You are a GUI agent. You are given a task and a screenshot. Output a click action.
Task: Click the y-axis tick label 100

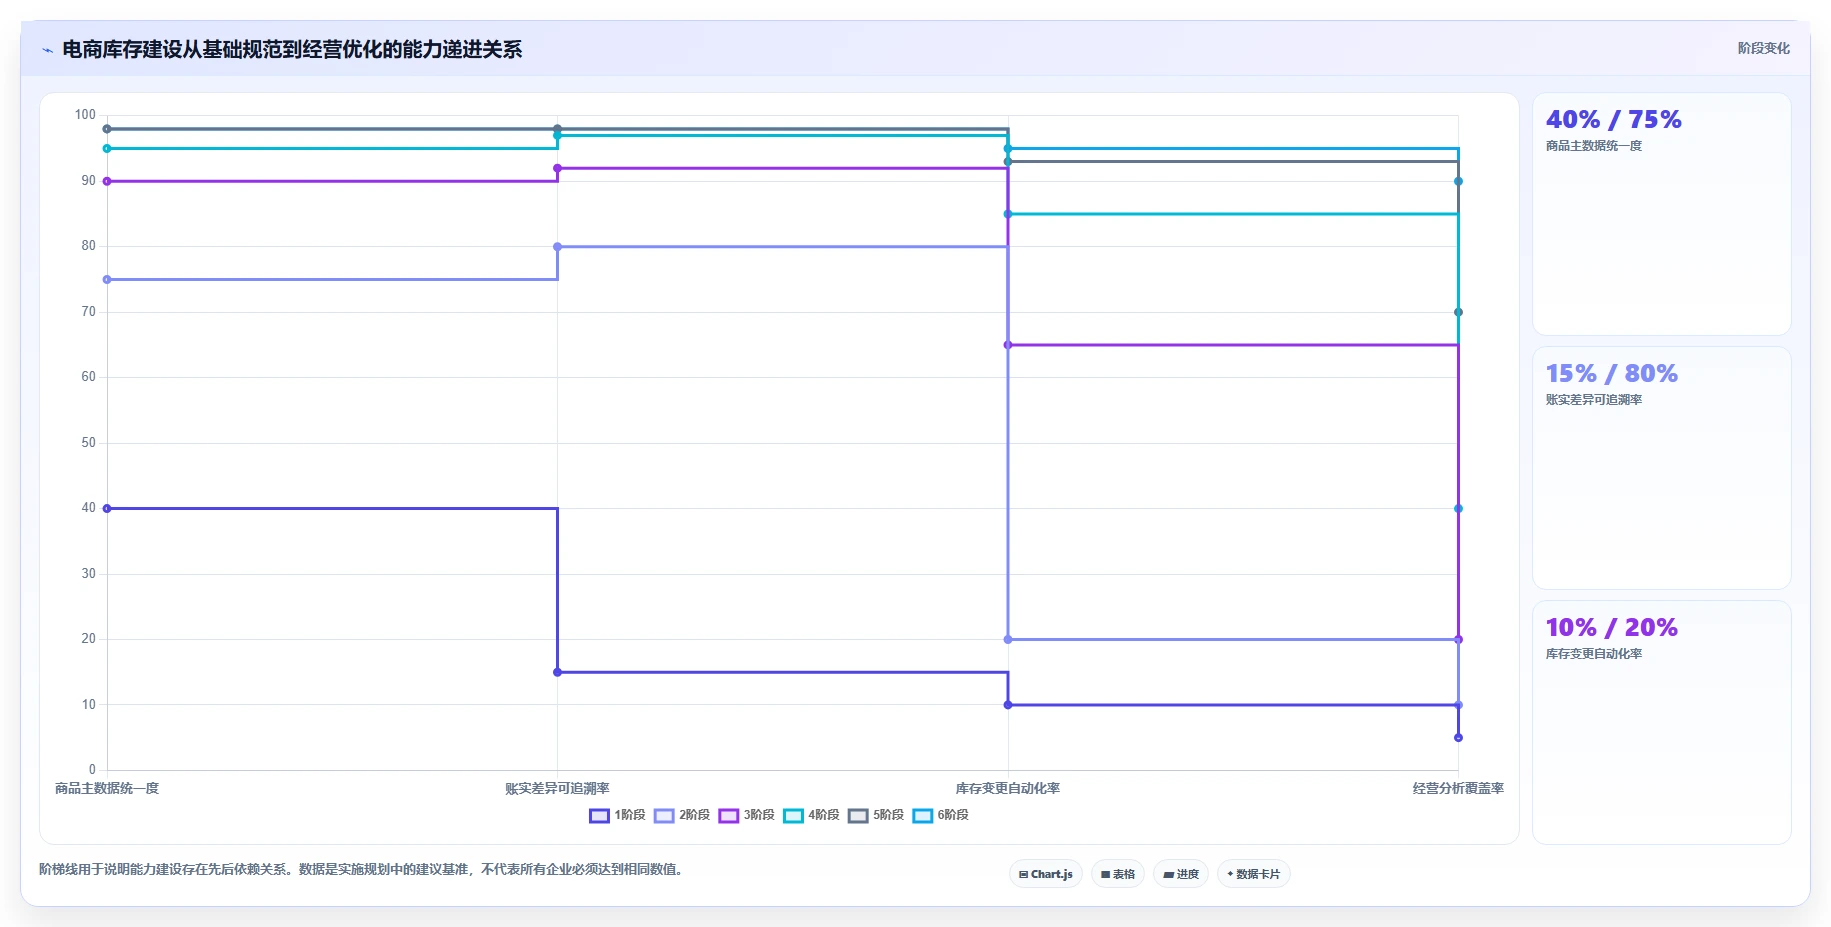(85, 115)
